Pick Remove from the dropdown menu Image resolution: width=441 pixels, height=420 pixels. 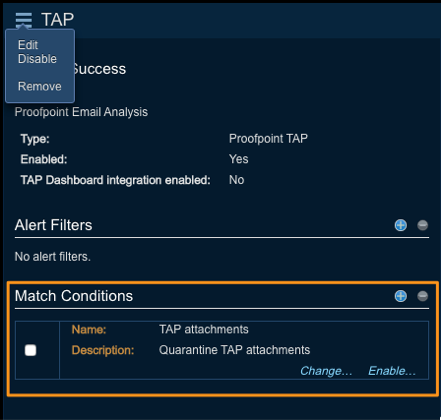pyautogui.click(x=40, y=87)
